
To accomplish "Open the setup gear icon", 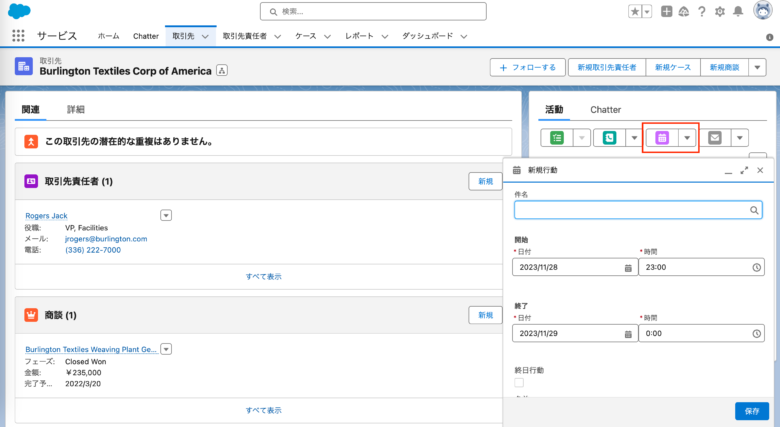I will click(x=720, y=11).
